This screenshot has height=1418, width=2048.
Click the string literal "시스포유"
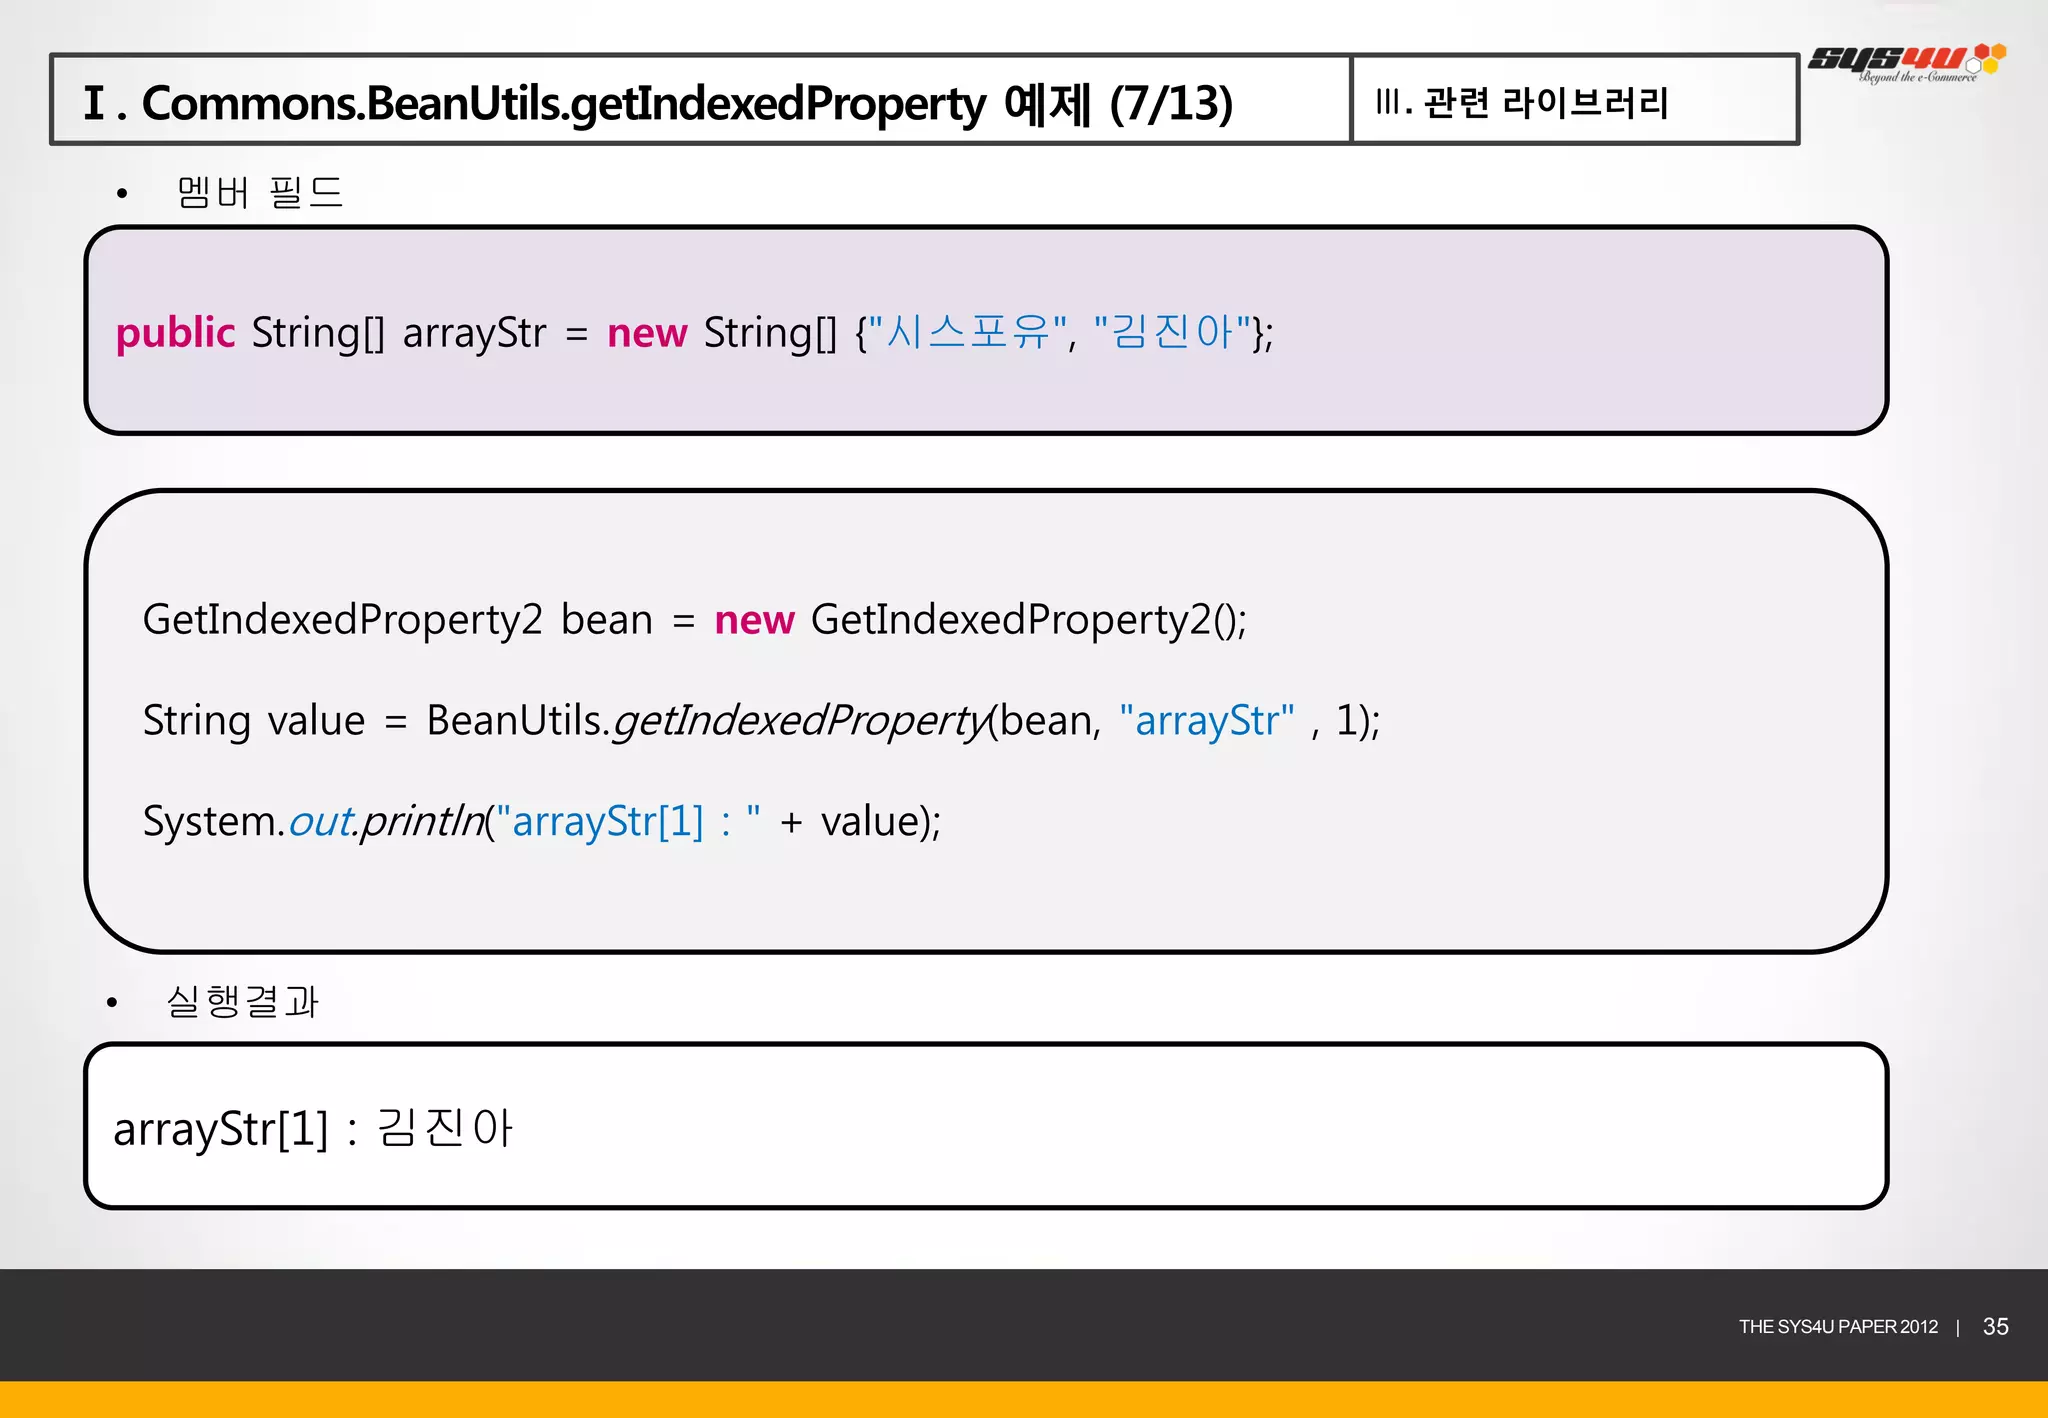[968, 331]
